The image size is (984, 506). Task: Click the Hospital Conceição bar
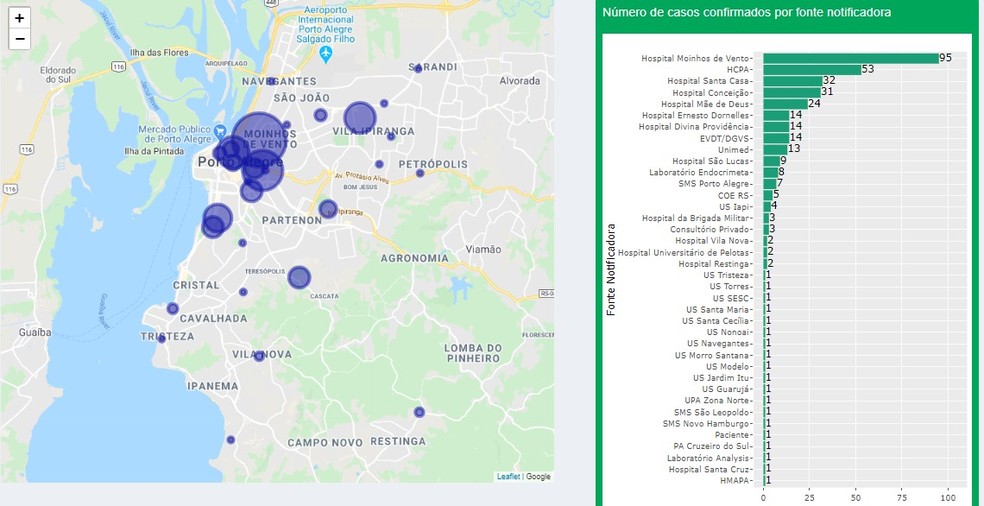[x=792, y=92]
